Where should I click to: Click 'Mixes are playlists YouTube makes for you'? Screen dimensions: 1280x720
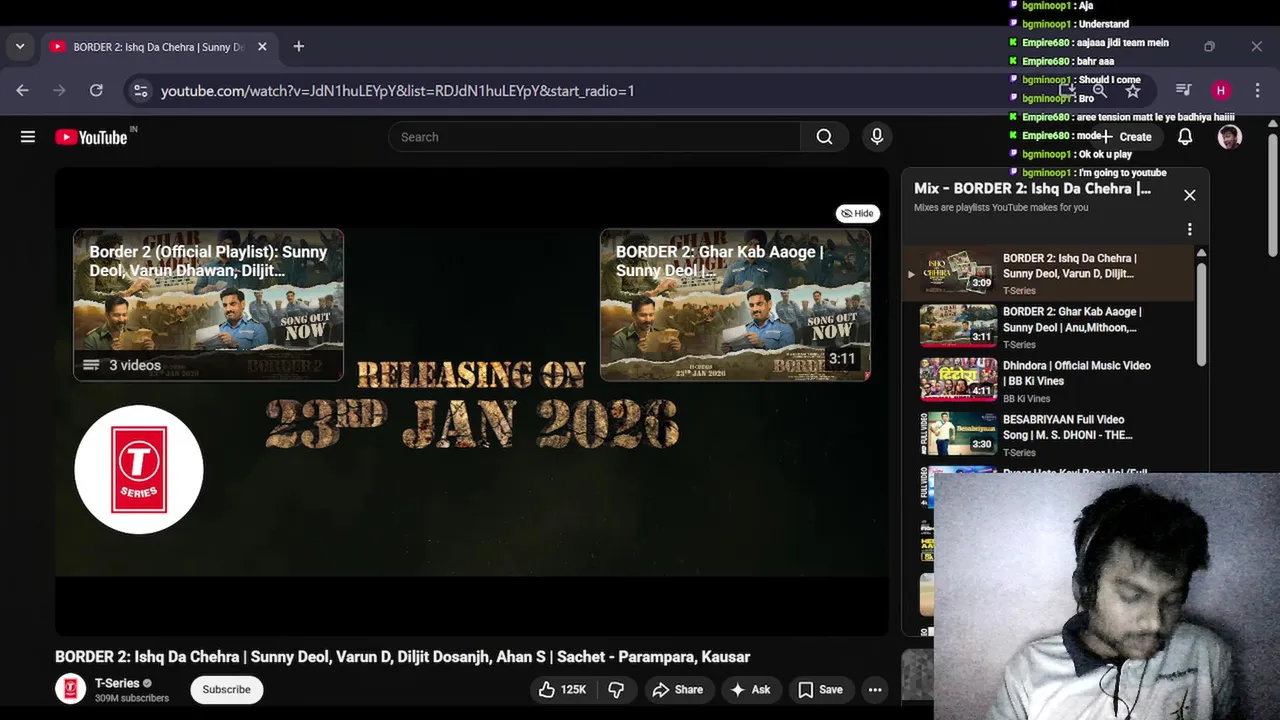[x=1001, y=208]
